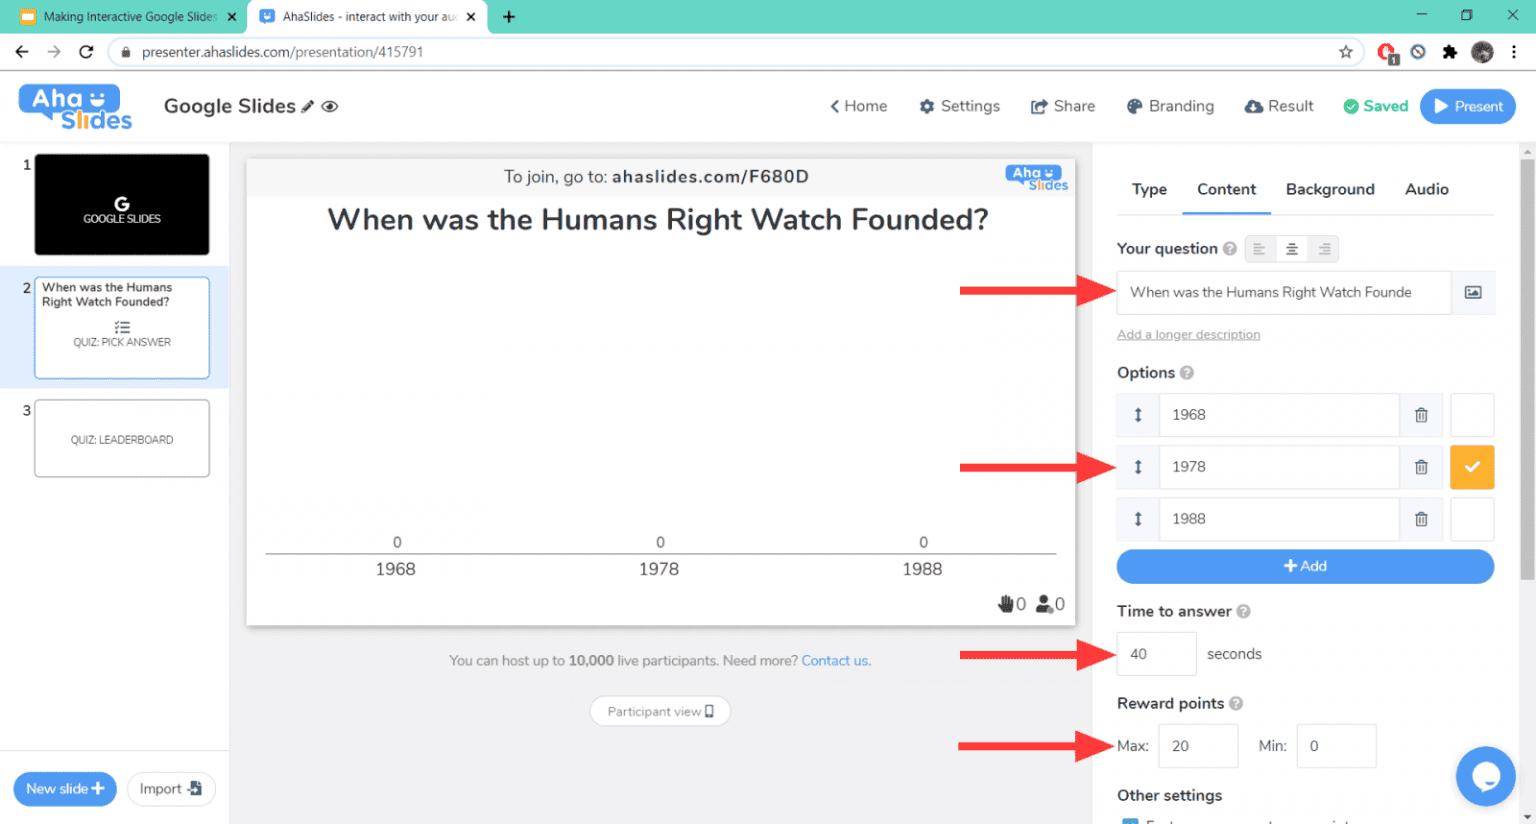Select the Quiz Leaderboard slide thumbnail
The width and height of the screenshot is (1536, 824).
pos(121,438)
